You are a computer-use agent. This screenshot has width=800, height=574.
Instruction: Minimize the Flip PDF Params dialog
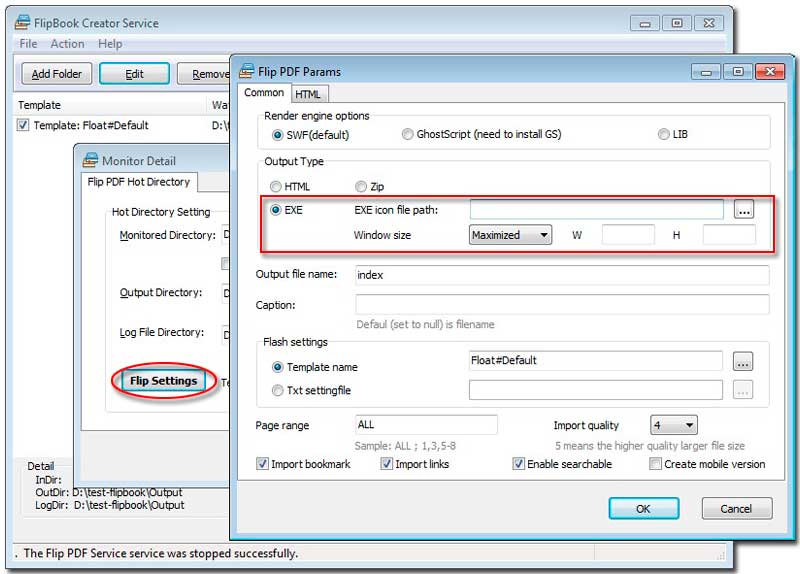706,72
